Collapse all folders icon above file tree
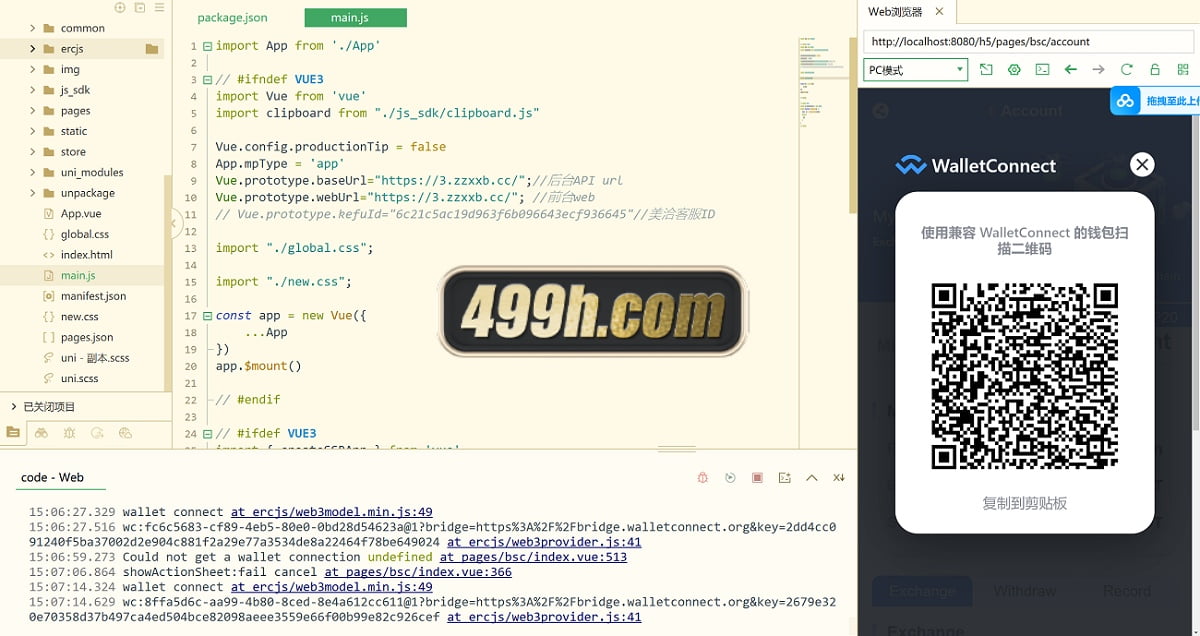Viewport: 1200px width, 636px height. pos(139,8)
